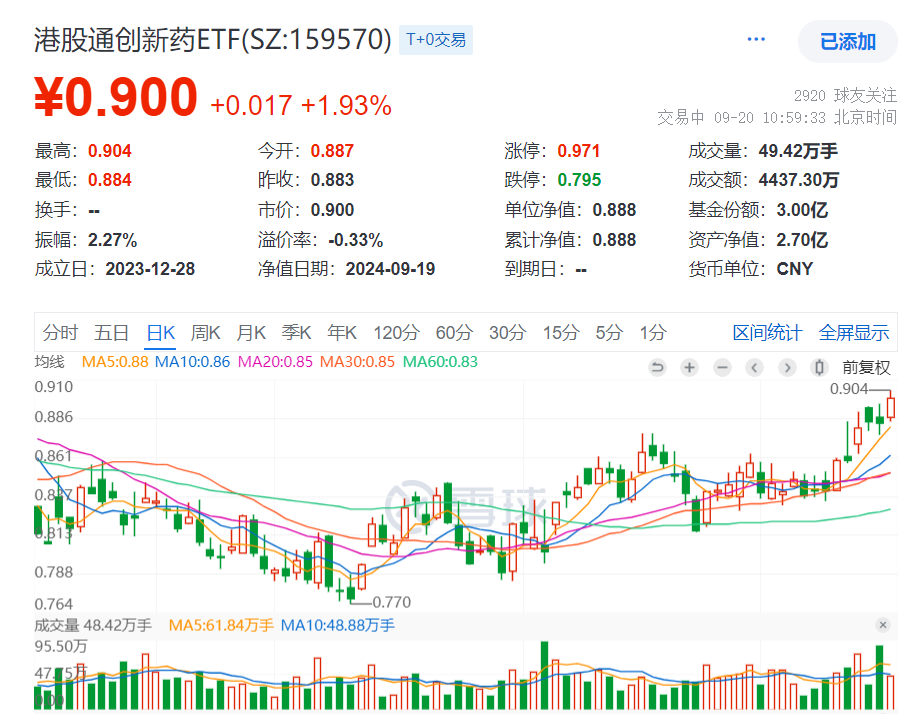Click the 最高 0.904 value

coord(109,151)
